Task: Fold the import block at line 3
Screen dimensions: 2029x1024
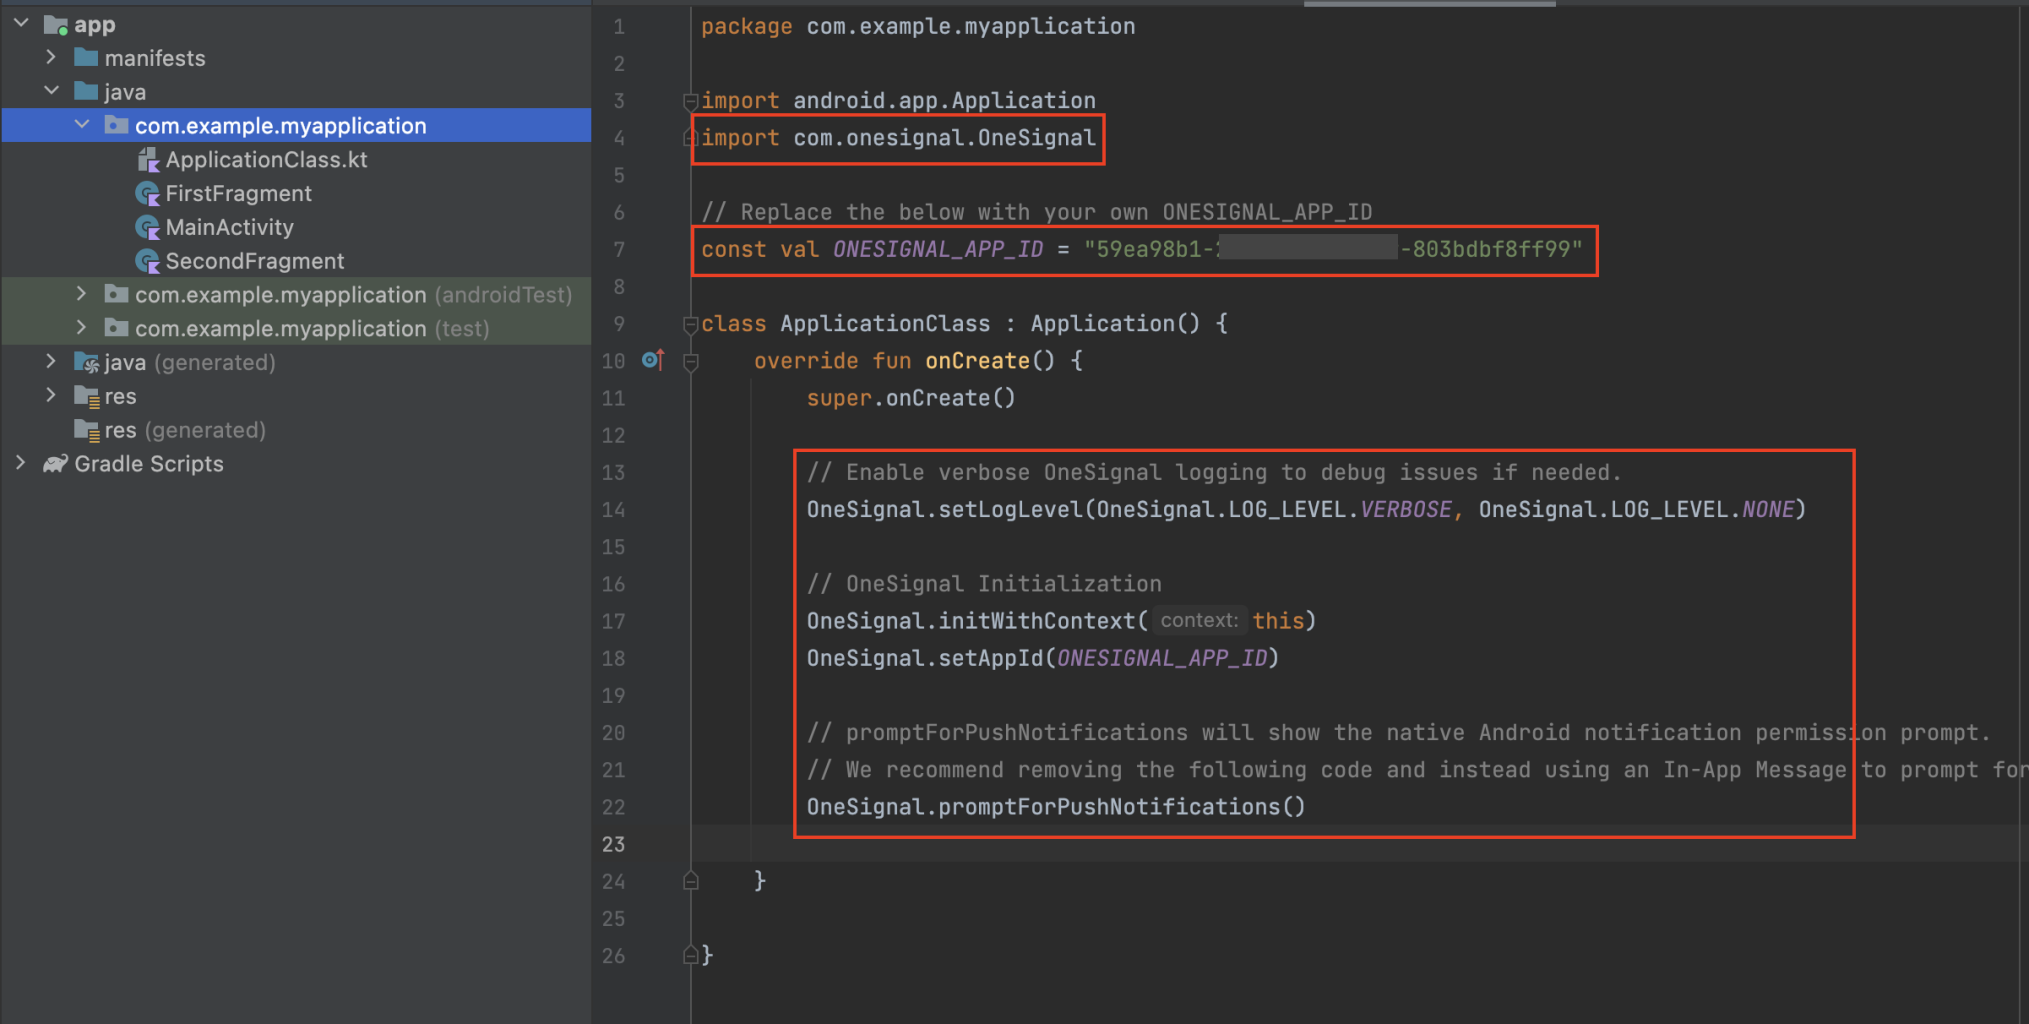Action: (x=690, y=101)
